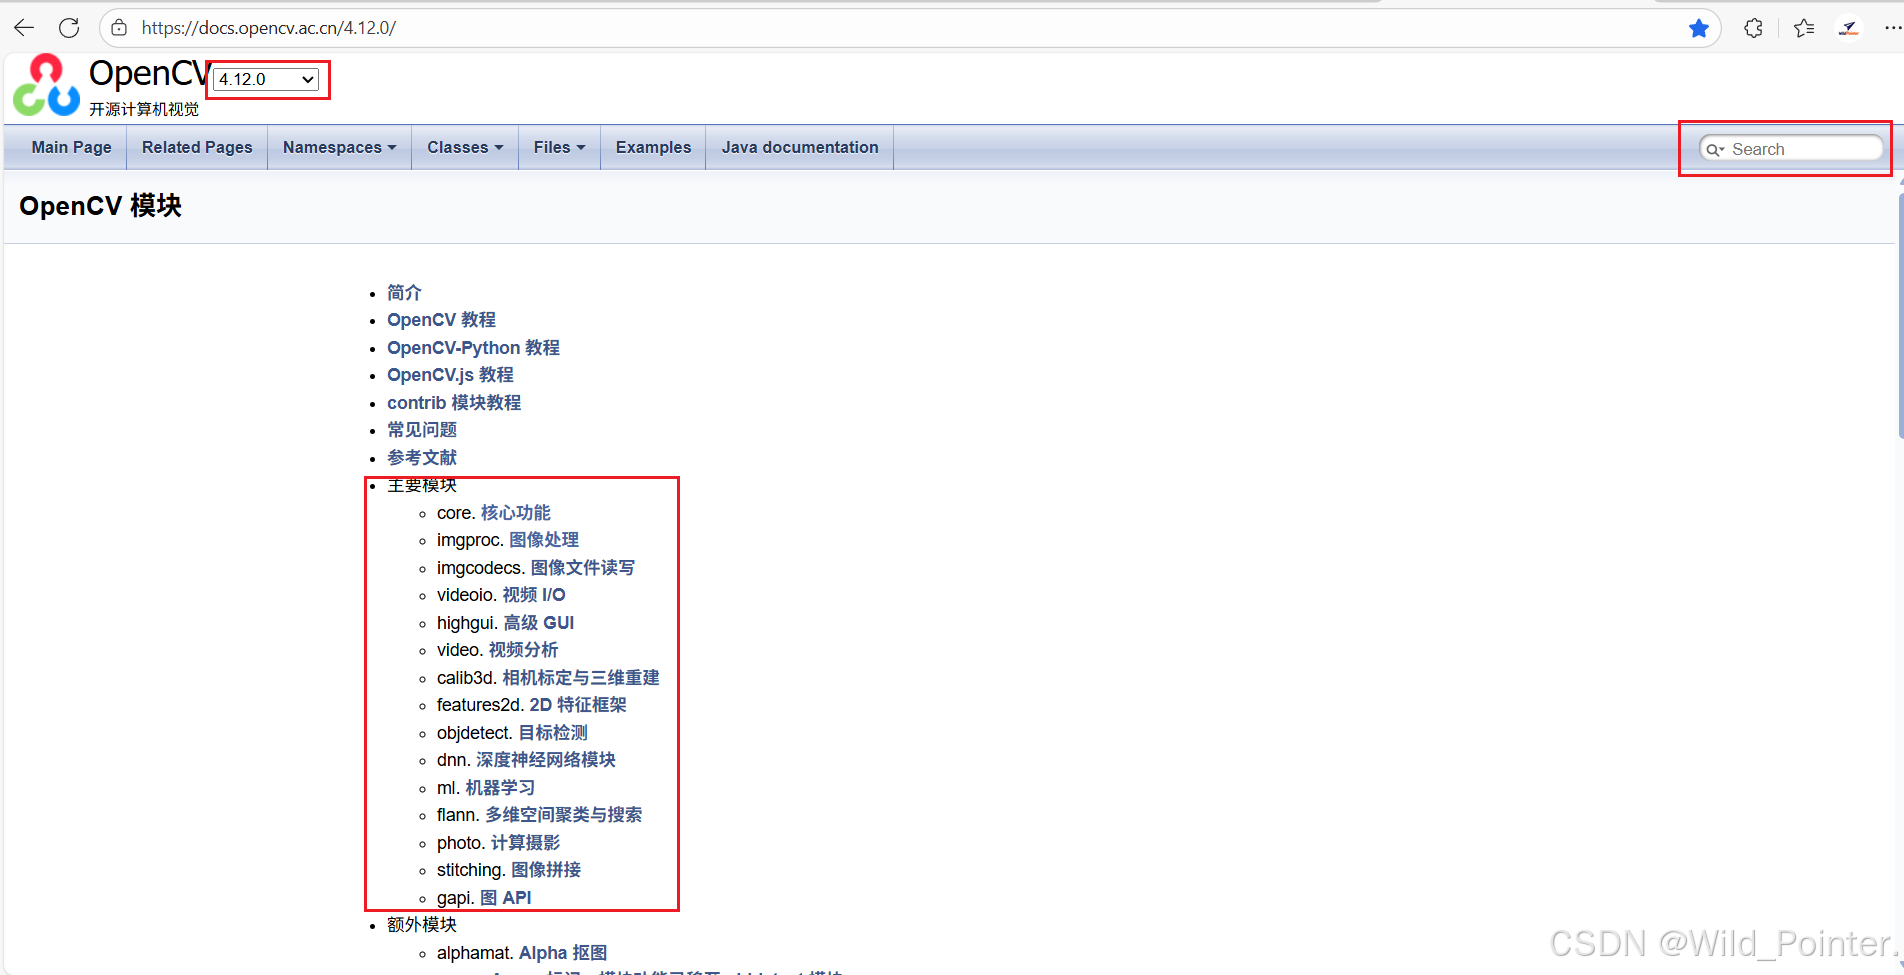Click the blue favorite star icon
Image resolution: width=1904 pixels, height=975 pixels.
pyautogui.click(x=1698, y=28)
